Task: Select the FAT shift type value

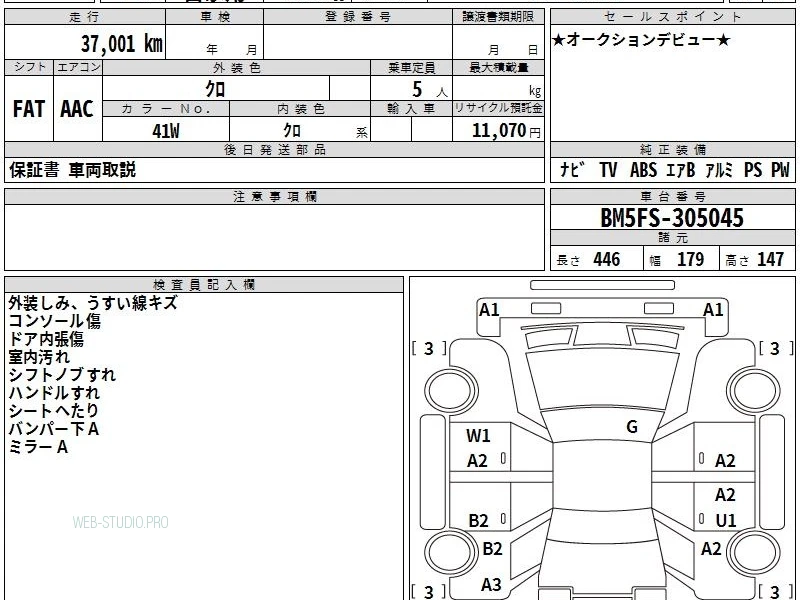Action: point(29,109)
